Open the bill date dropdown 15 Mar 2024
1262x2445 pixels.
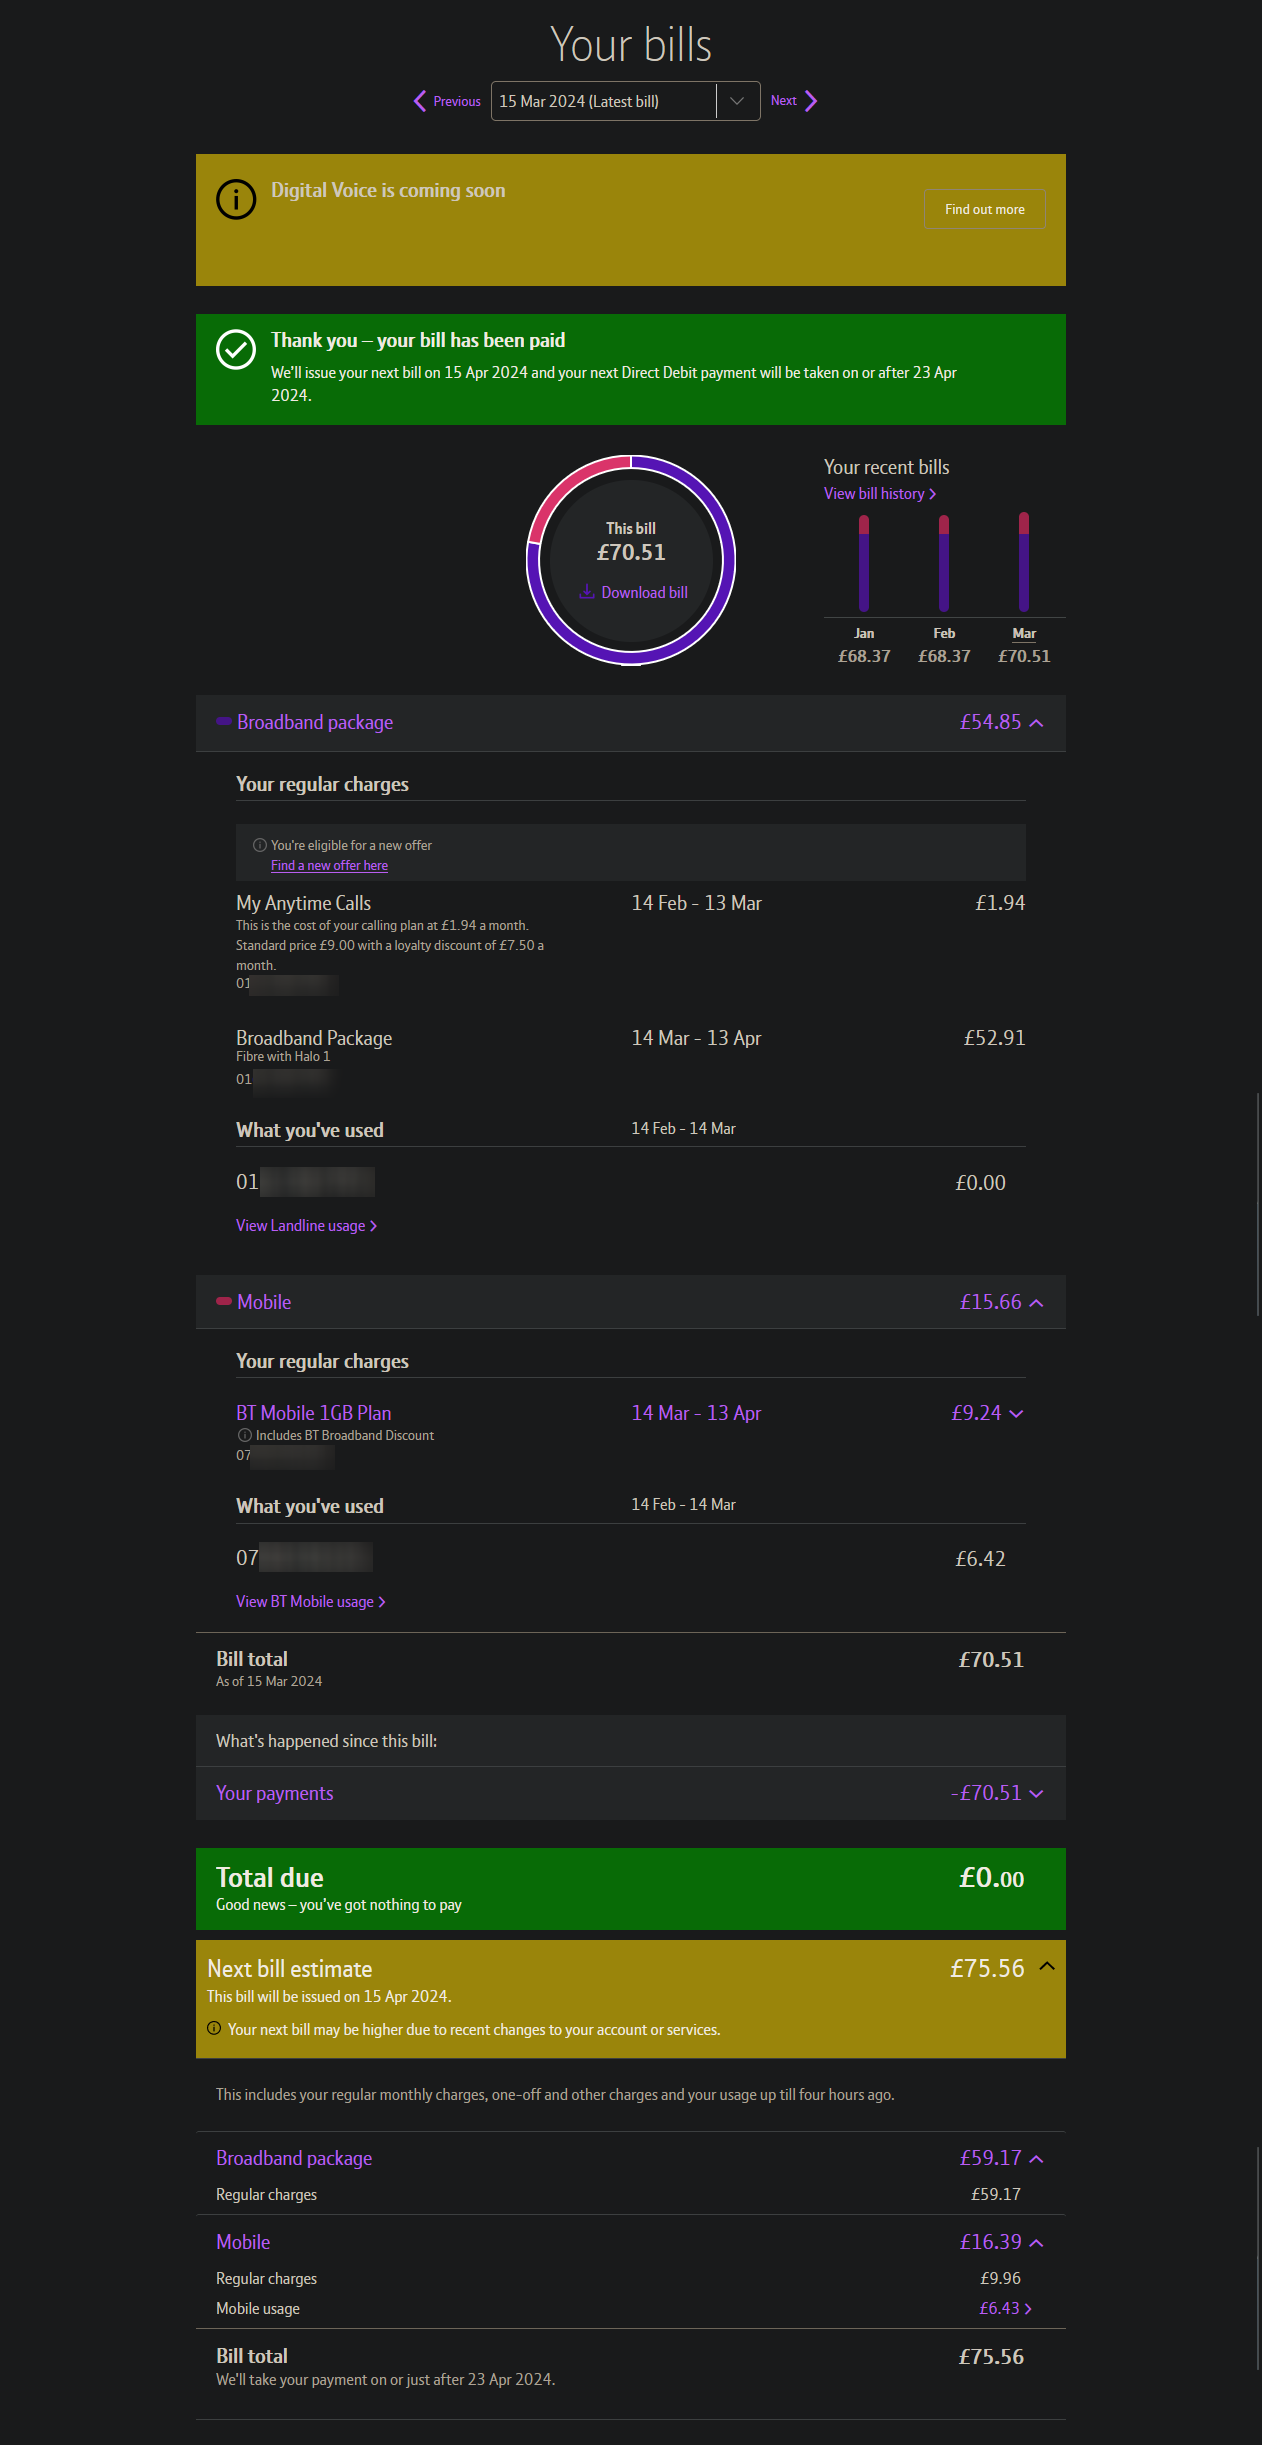(x=625, y=101)
